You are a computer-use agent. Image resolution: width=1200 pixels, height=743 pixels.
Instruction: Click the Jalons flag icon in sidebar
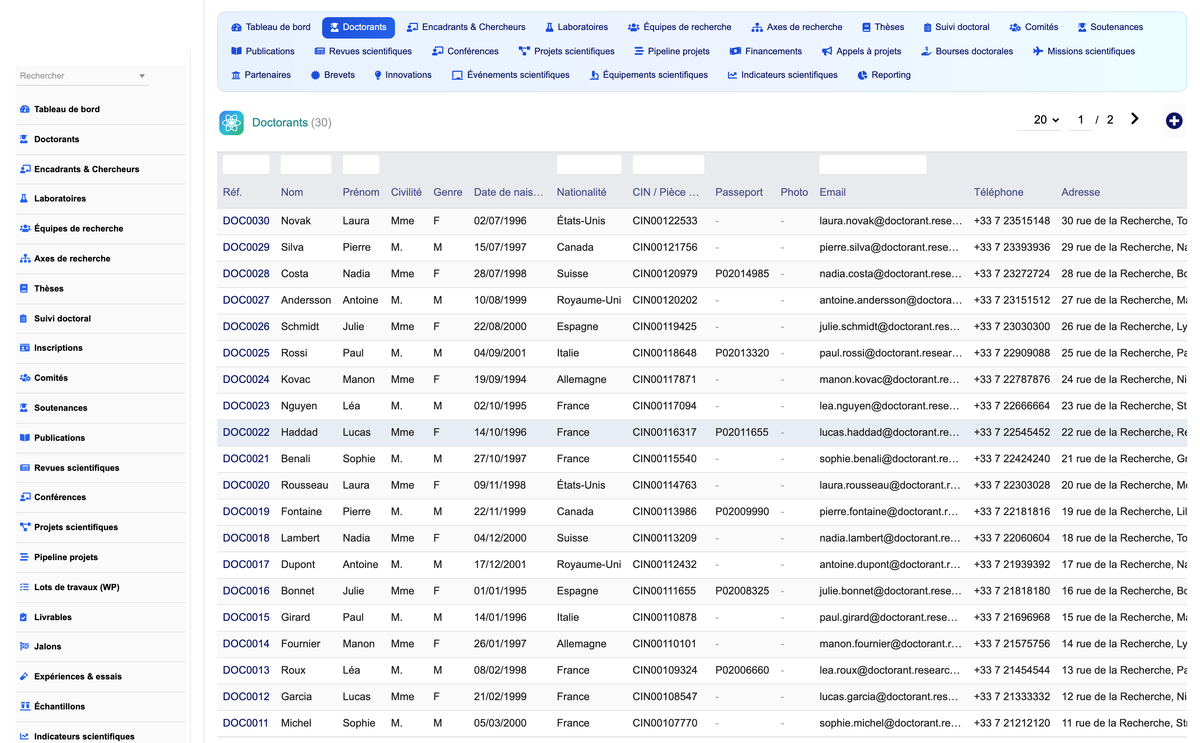click(x=25, y=647)
